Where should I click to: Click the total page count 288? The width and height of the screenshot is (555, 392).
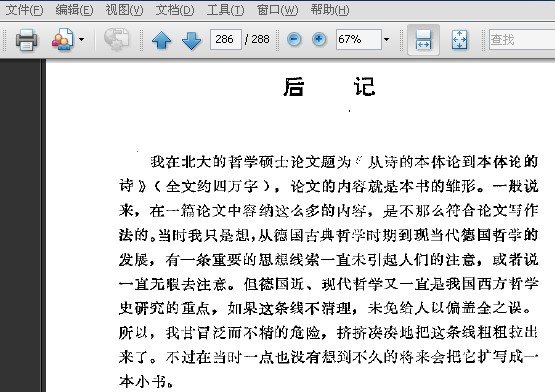(260, 39)
